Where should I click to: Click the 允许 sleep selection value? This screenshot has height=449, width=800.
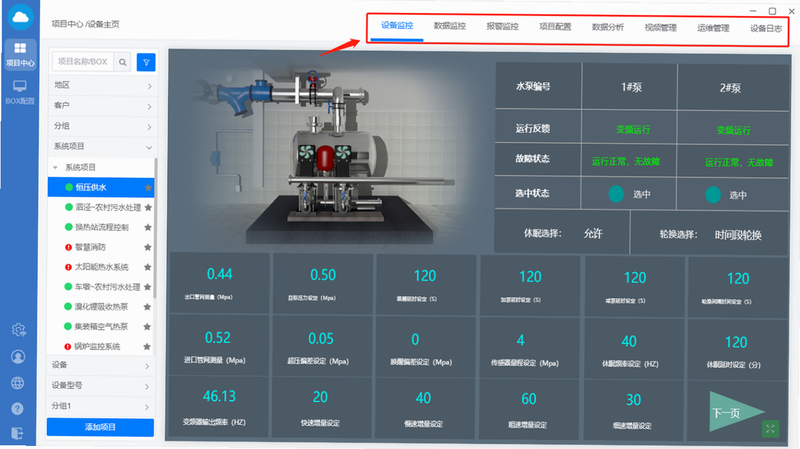(593, 234)
